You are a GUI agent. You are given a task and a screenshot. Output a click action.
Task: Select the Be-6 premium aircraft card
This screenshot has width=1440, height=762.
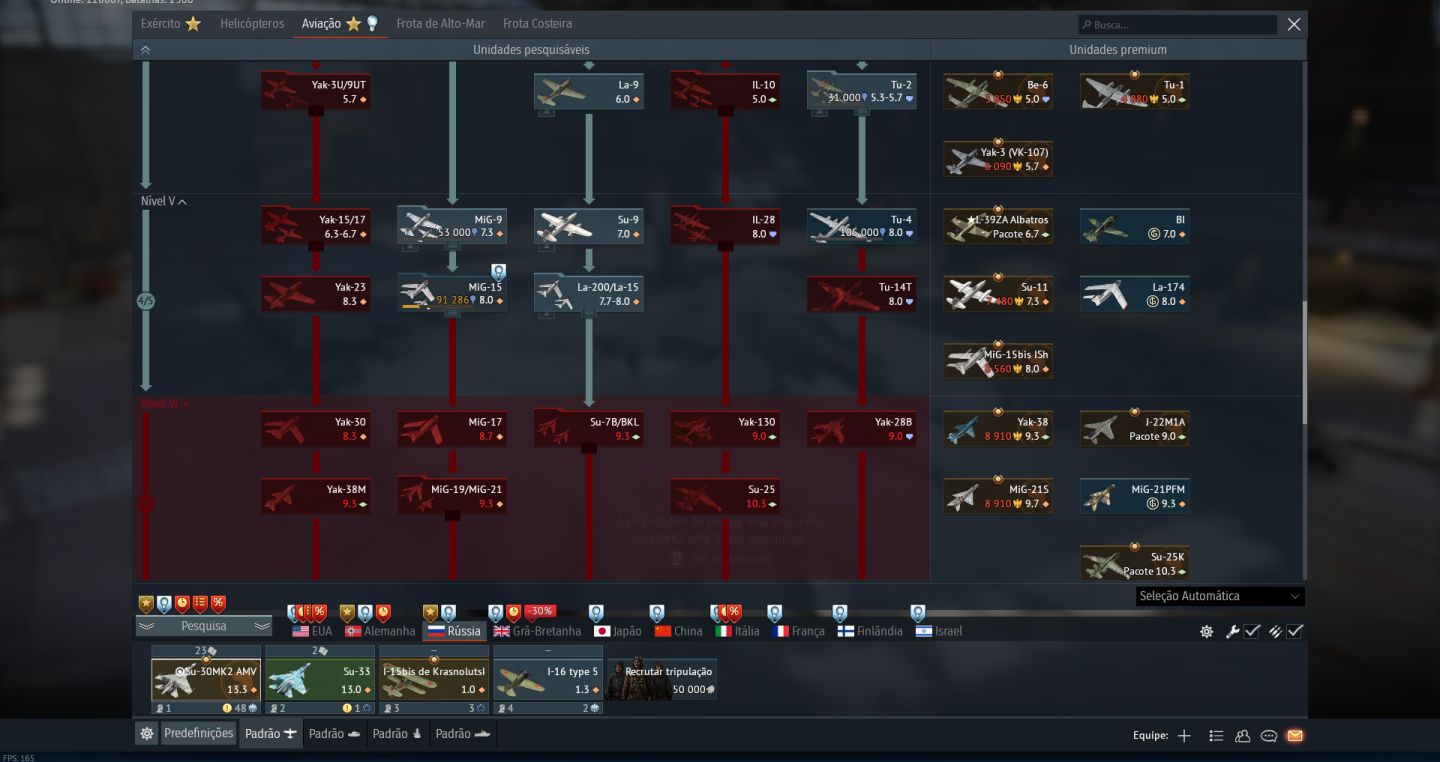998,91
